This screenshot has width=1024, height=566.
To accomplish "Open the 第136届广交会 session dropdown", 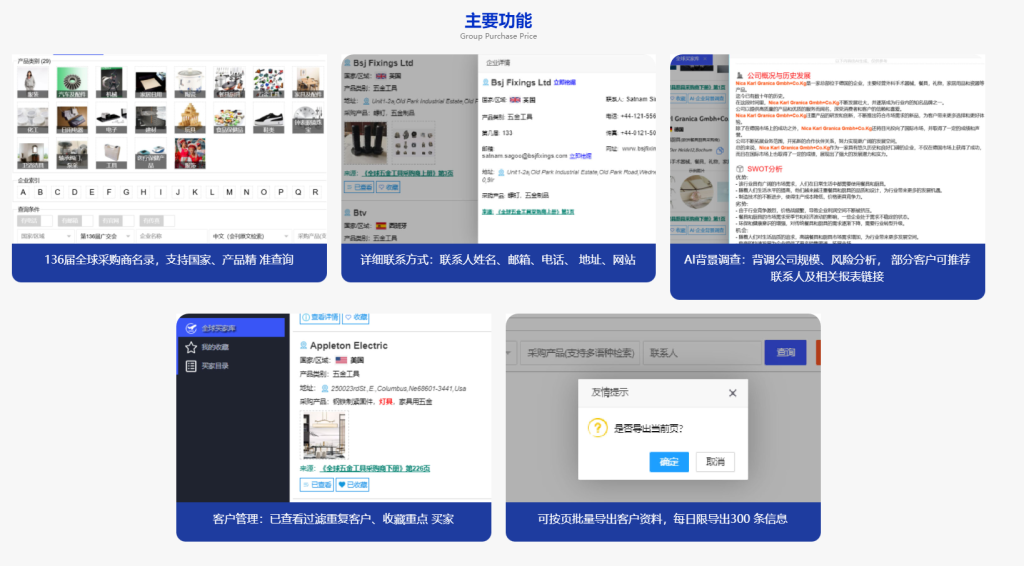I will click(102, 236).
